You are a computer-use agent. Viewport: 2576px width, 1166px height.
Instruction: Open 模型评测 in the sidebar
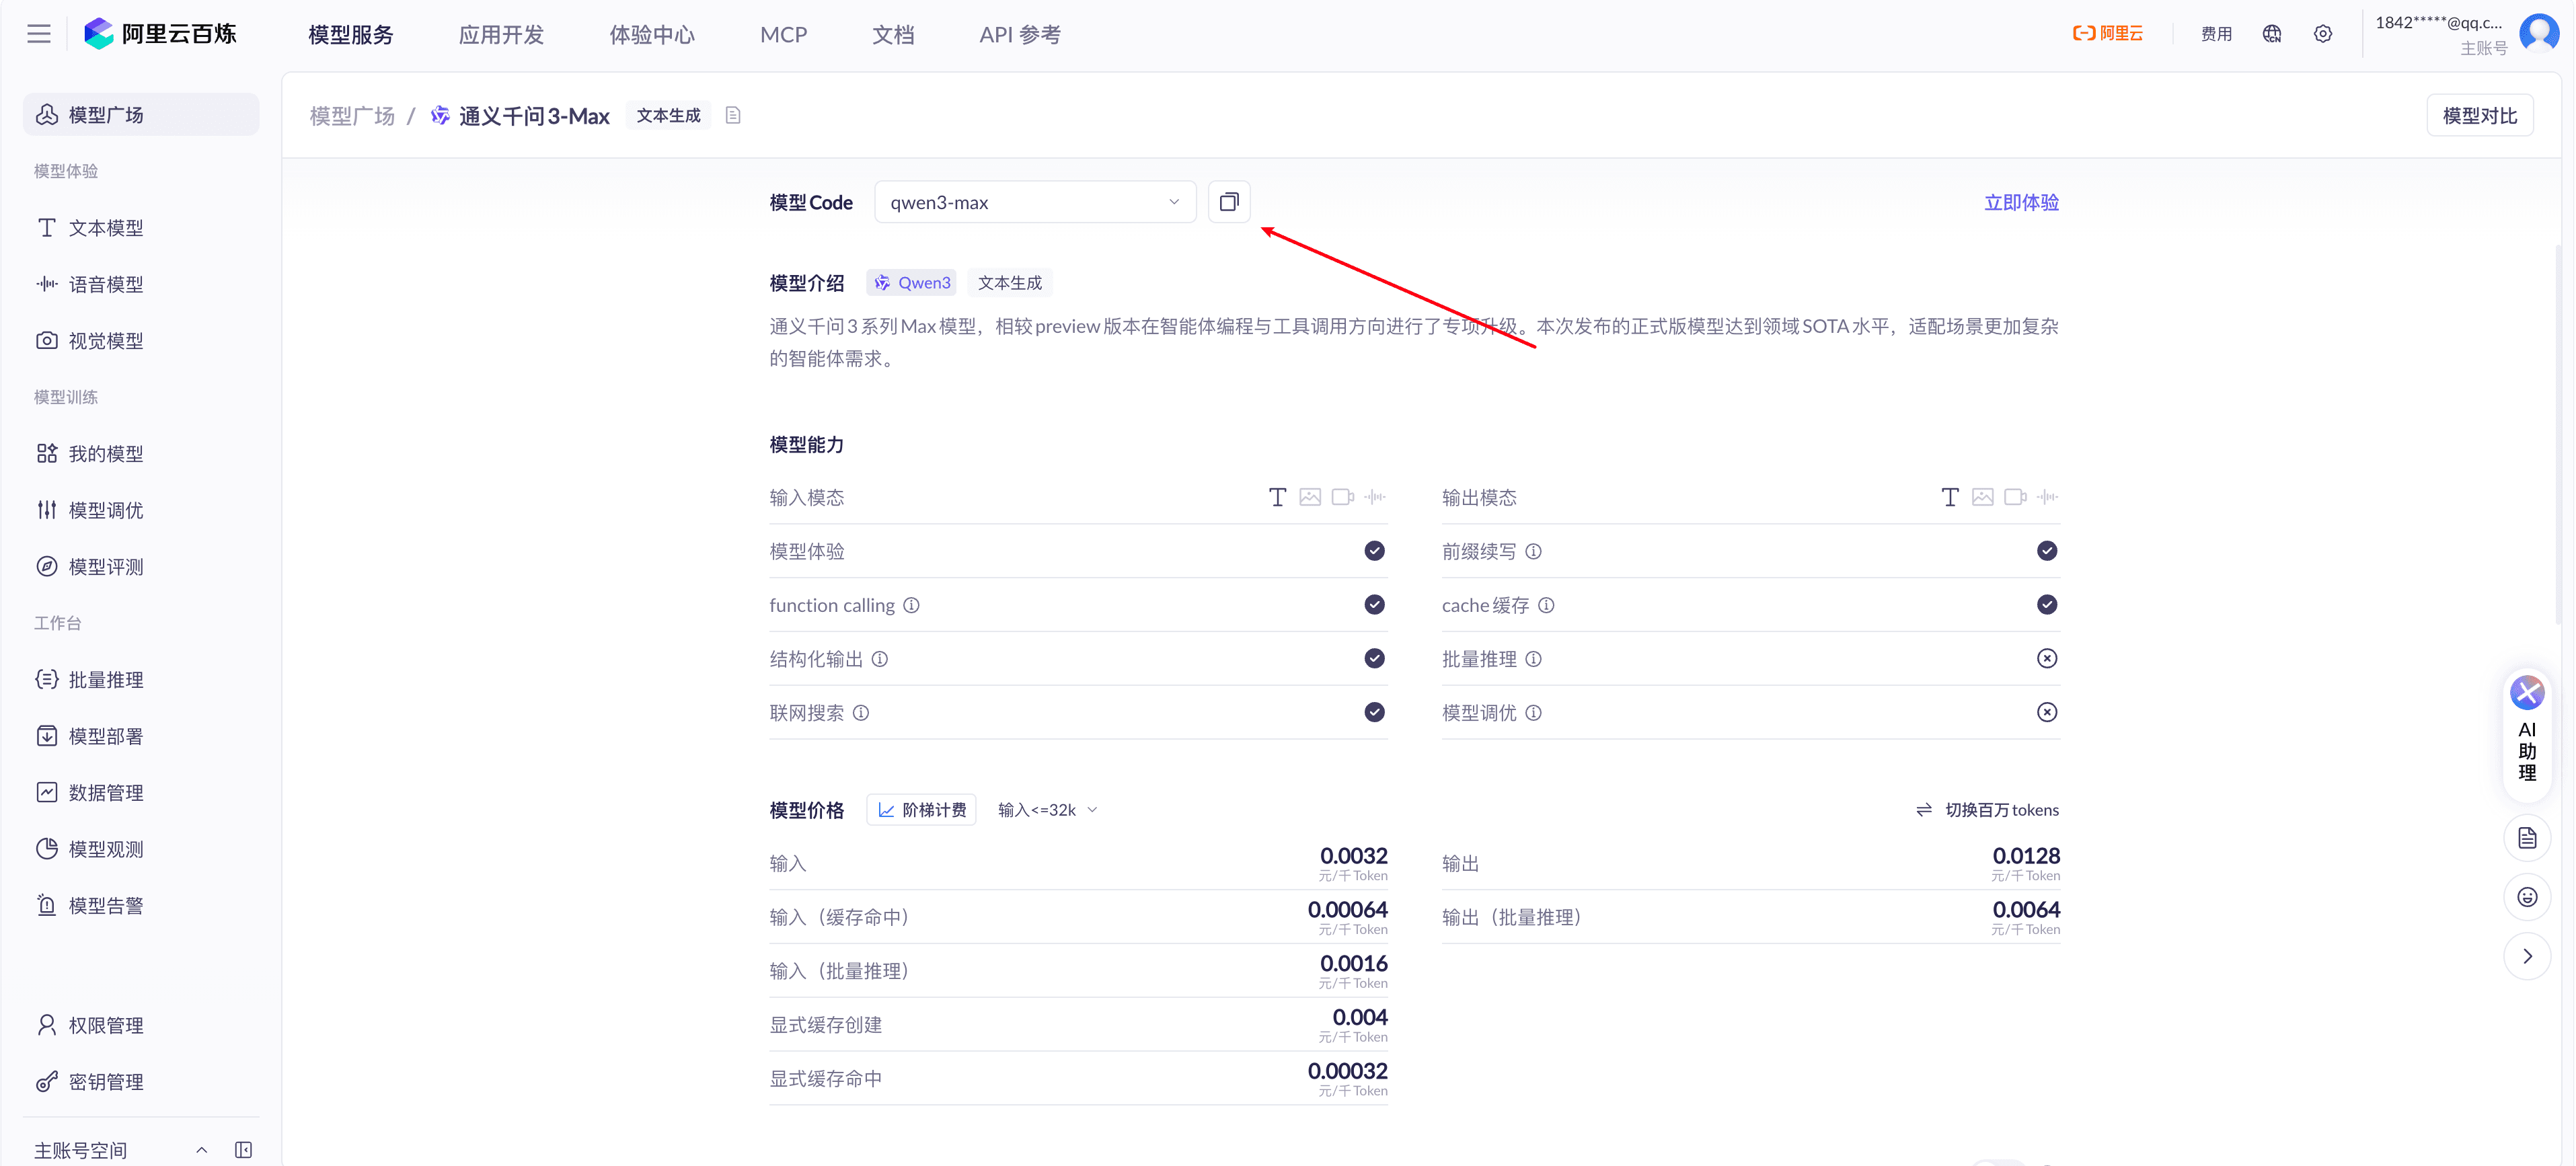pos(107,566)
